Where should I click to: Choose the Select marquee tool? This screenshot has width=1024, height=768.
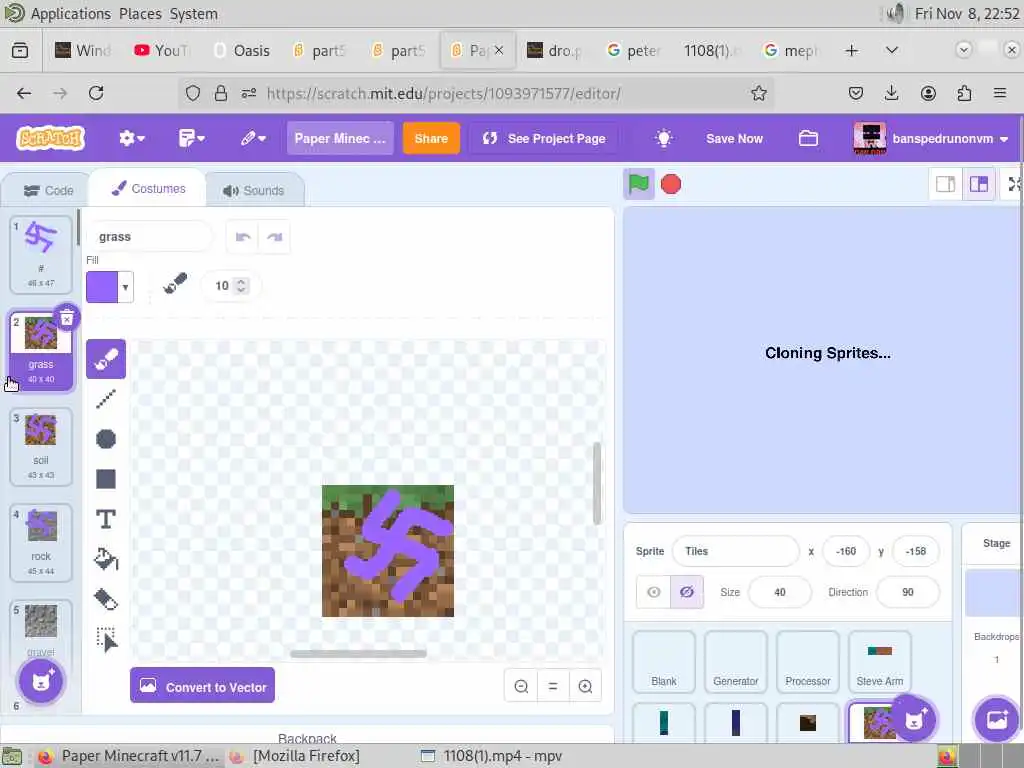106,639
